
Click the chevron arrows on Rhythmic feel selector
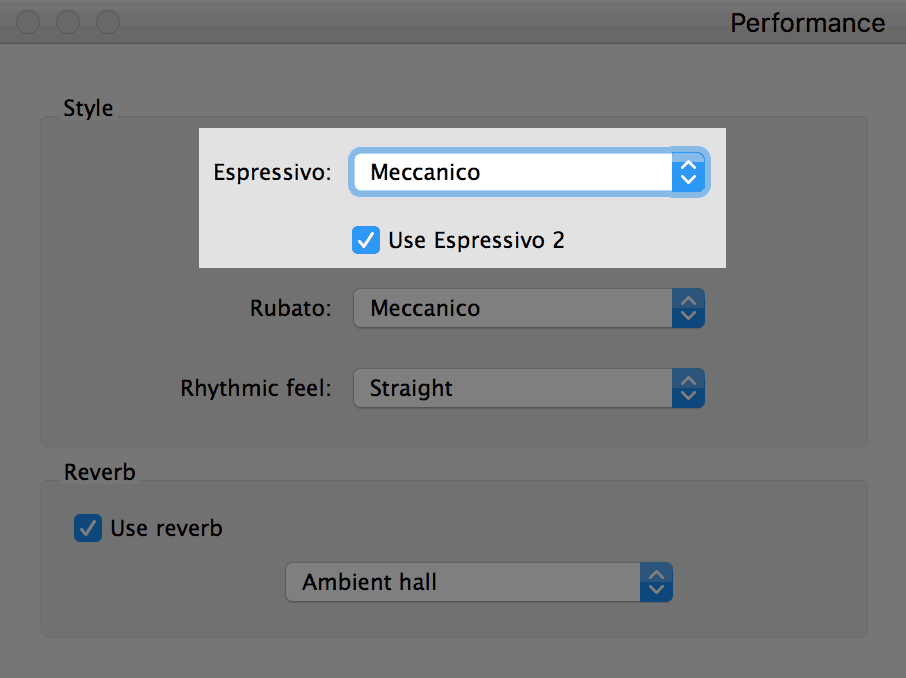point(688,388)
